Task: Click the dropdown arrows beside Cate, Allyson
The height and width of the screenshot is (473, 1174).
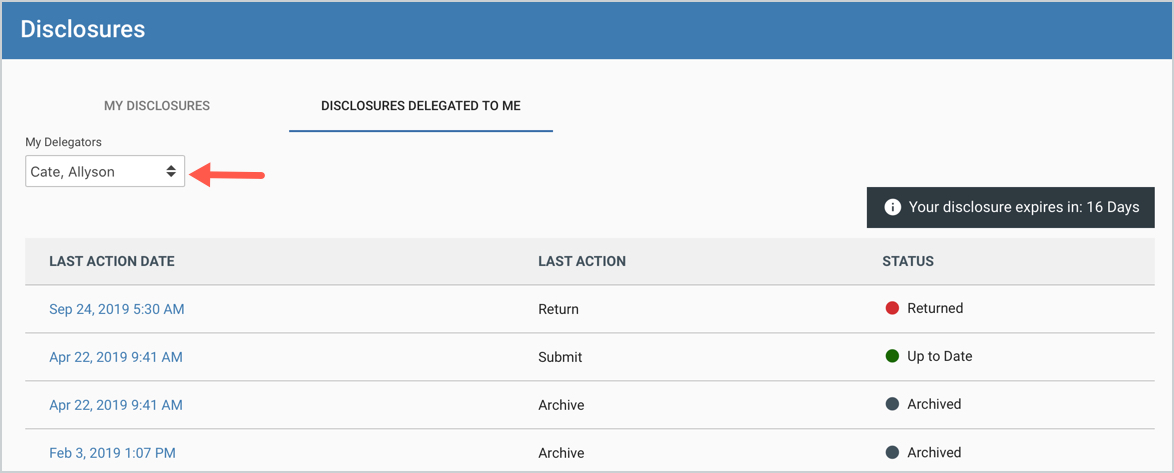Action: tap(171, 172)
